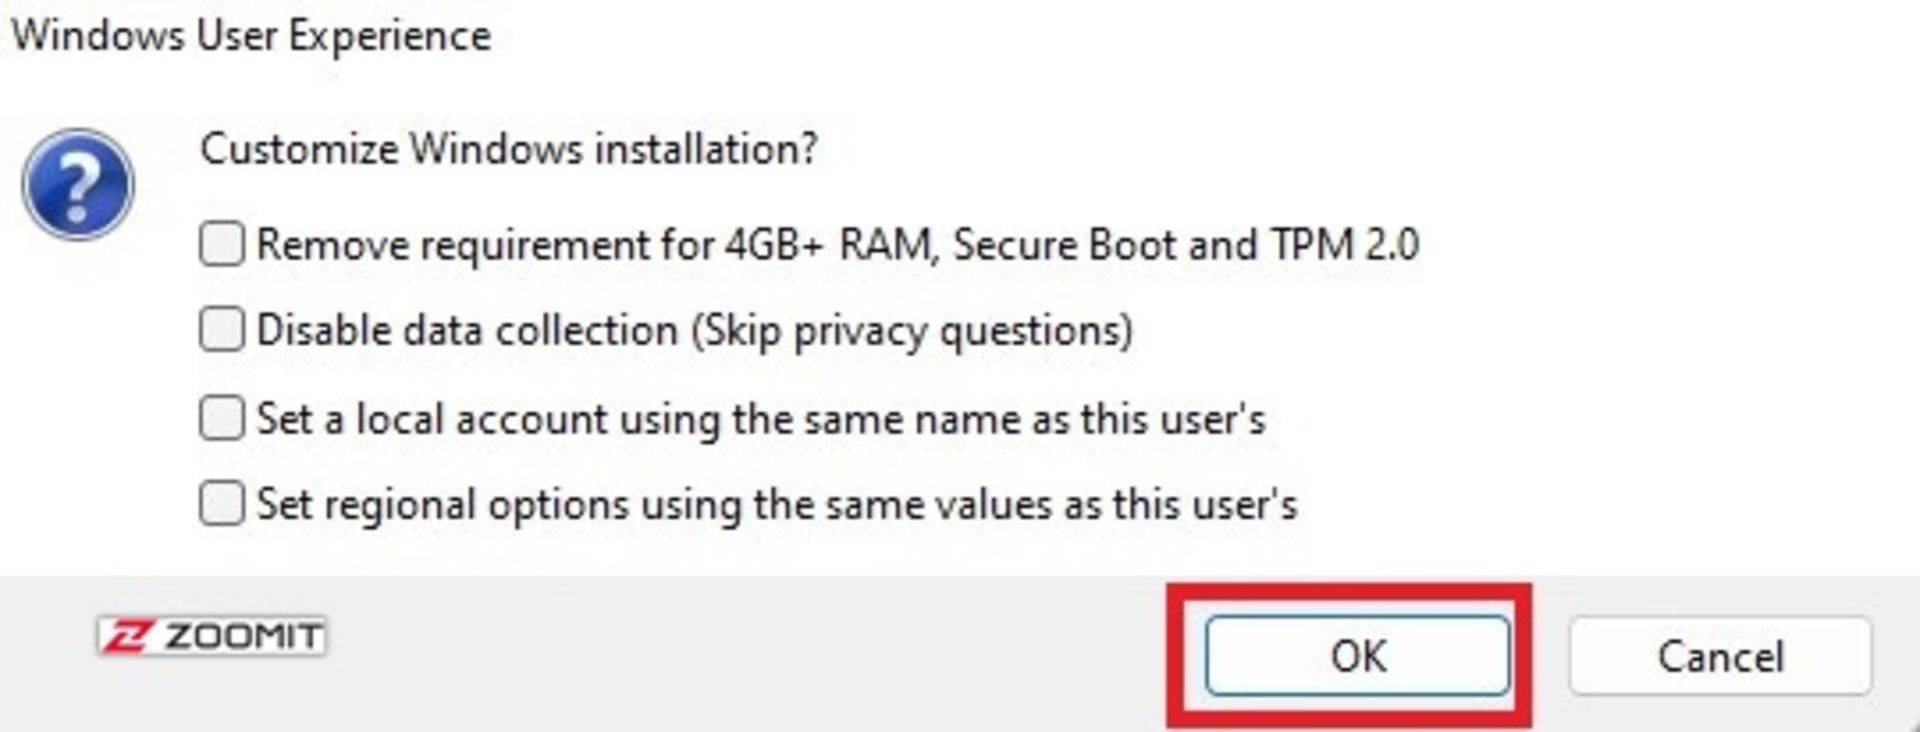This screenshot has height=732, width=1920.
Task: Click the Customize Windows installation? prompt text
Action: coord(508,149)
